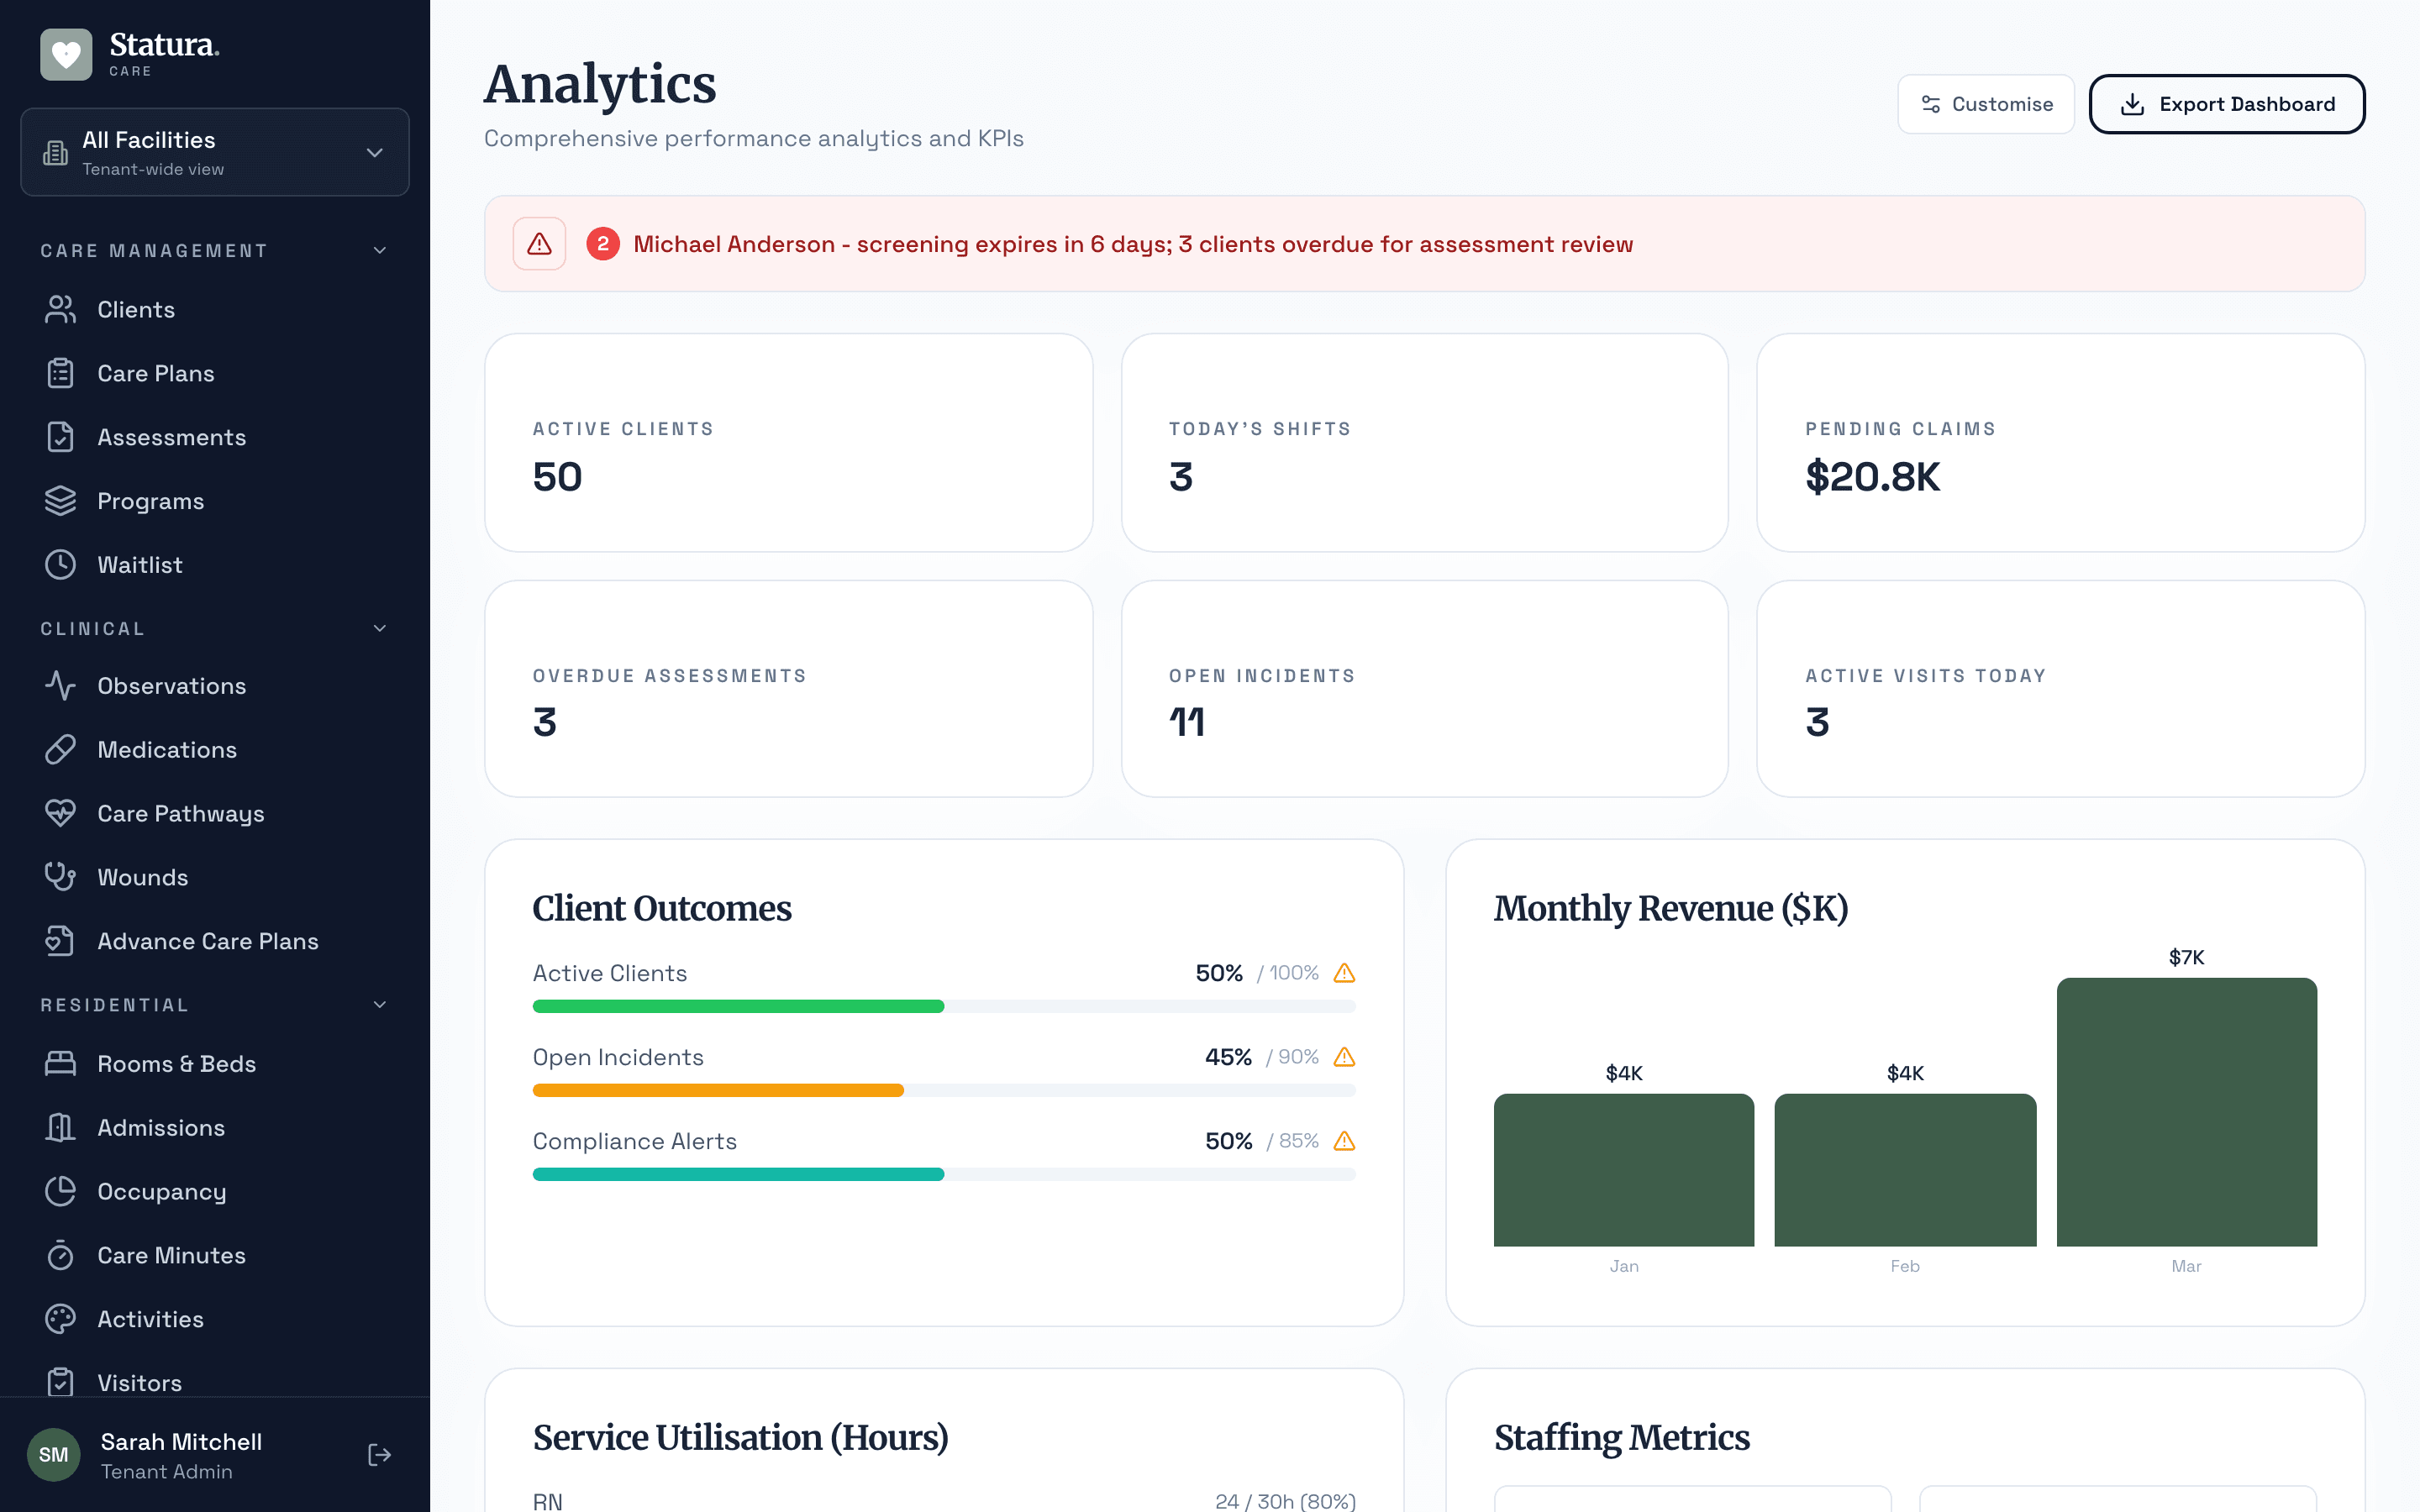2420x1512 pixels.
Task: Log out via the icon beside Sarah Mitchell
Action: [379, 1455]
